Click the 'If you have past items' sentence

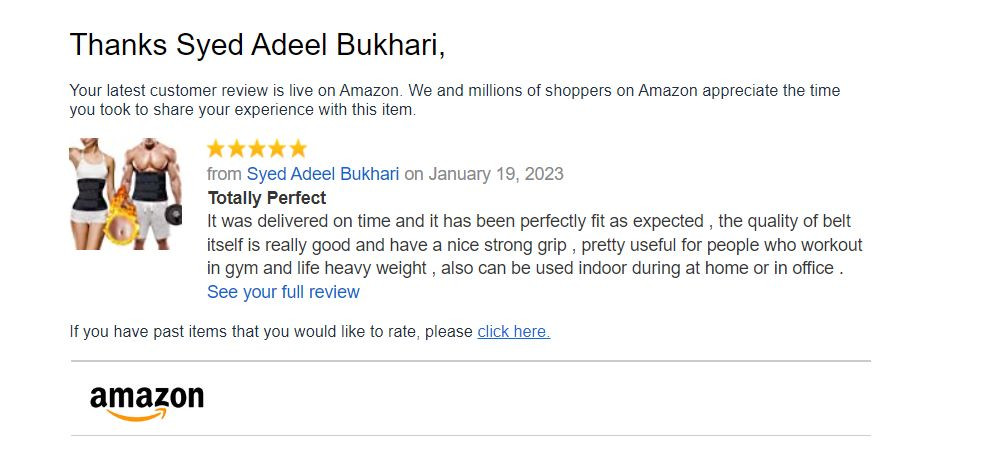(270, 331)
